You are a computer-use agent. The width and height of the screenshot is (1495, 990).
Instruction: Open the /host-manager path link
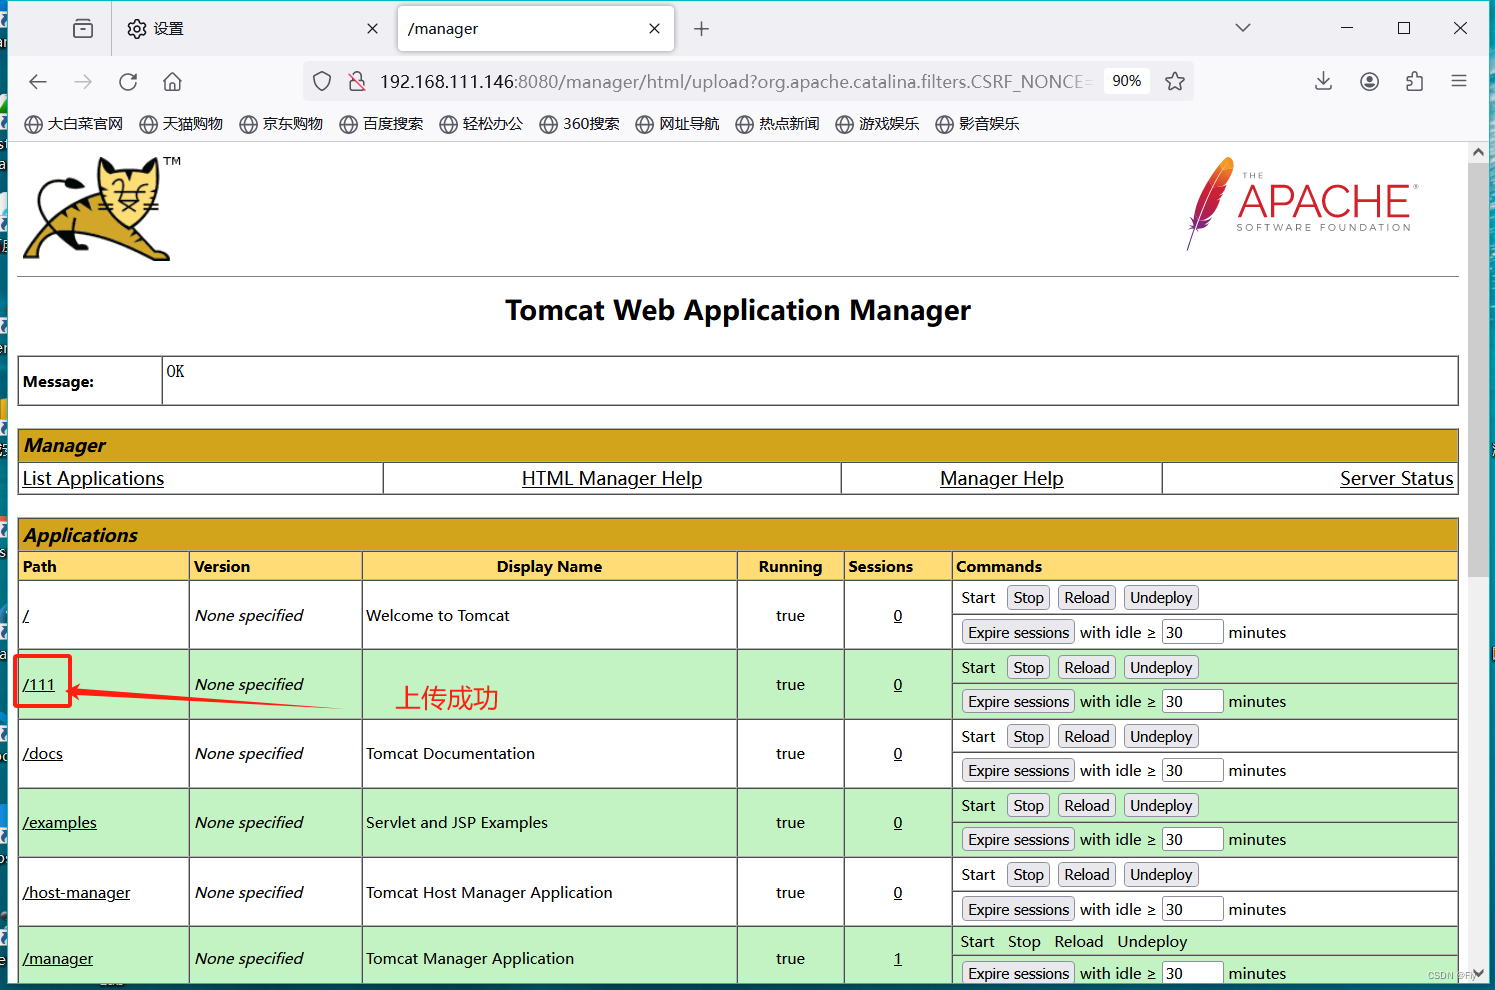tap(77, 893)
